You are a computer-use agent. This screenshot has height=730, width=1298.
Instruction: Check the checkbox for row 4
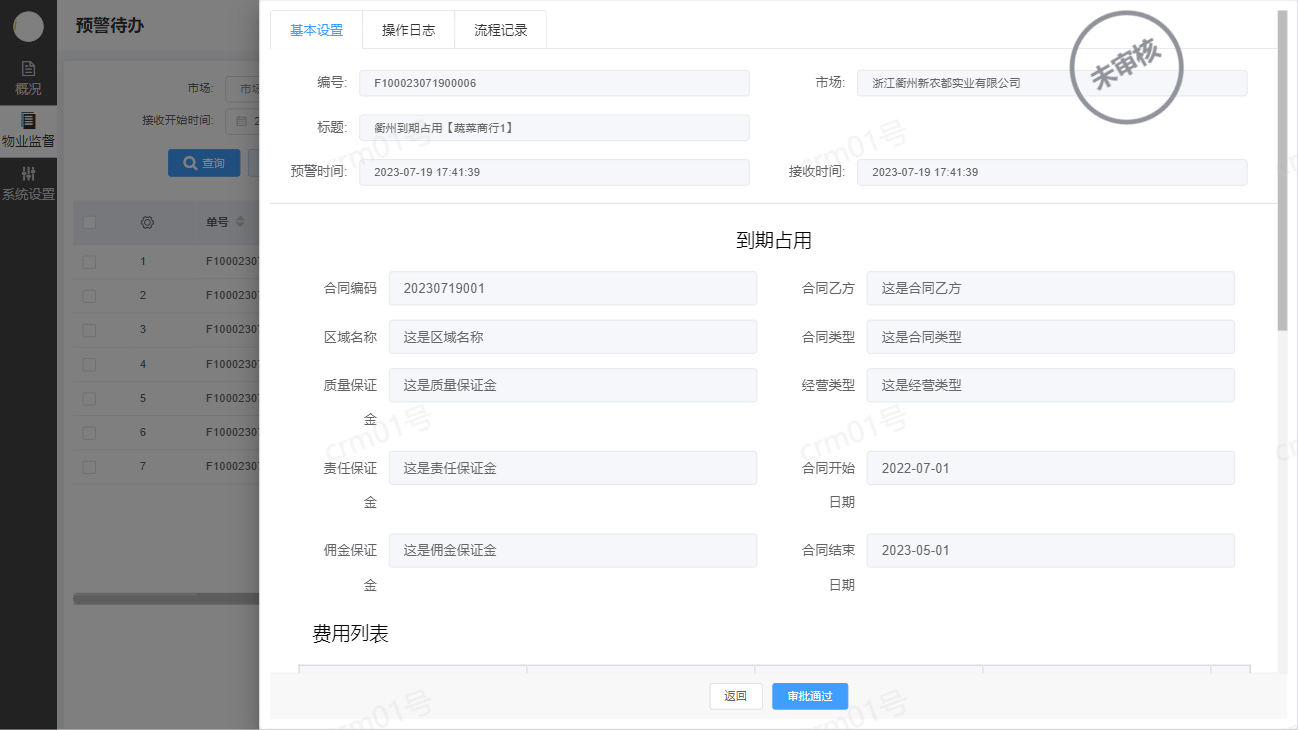point(89,364)
